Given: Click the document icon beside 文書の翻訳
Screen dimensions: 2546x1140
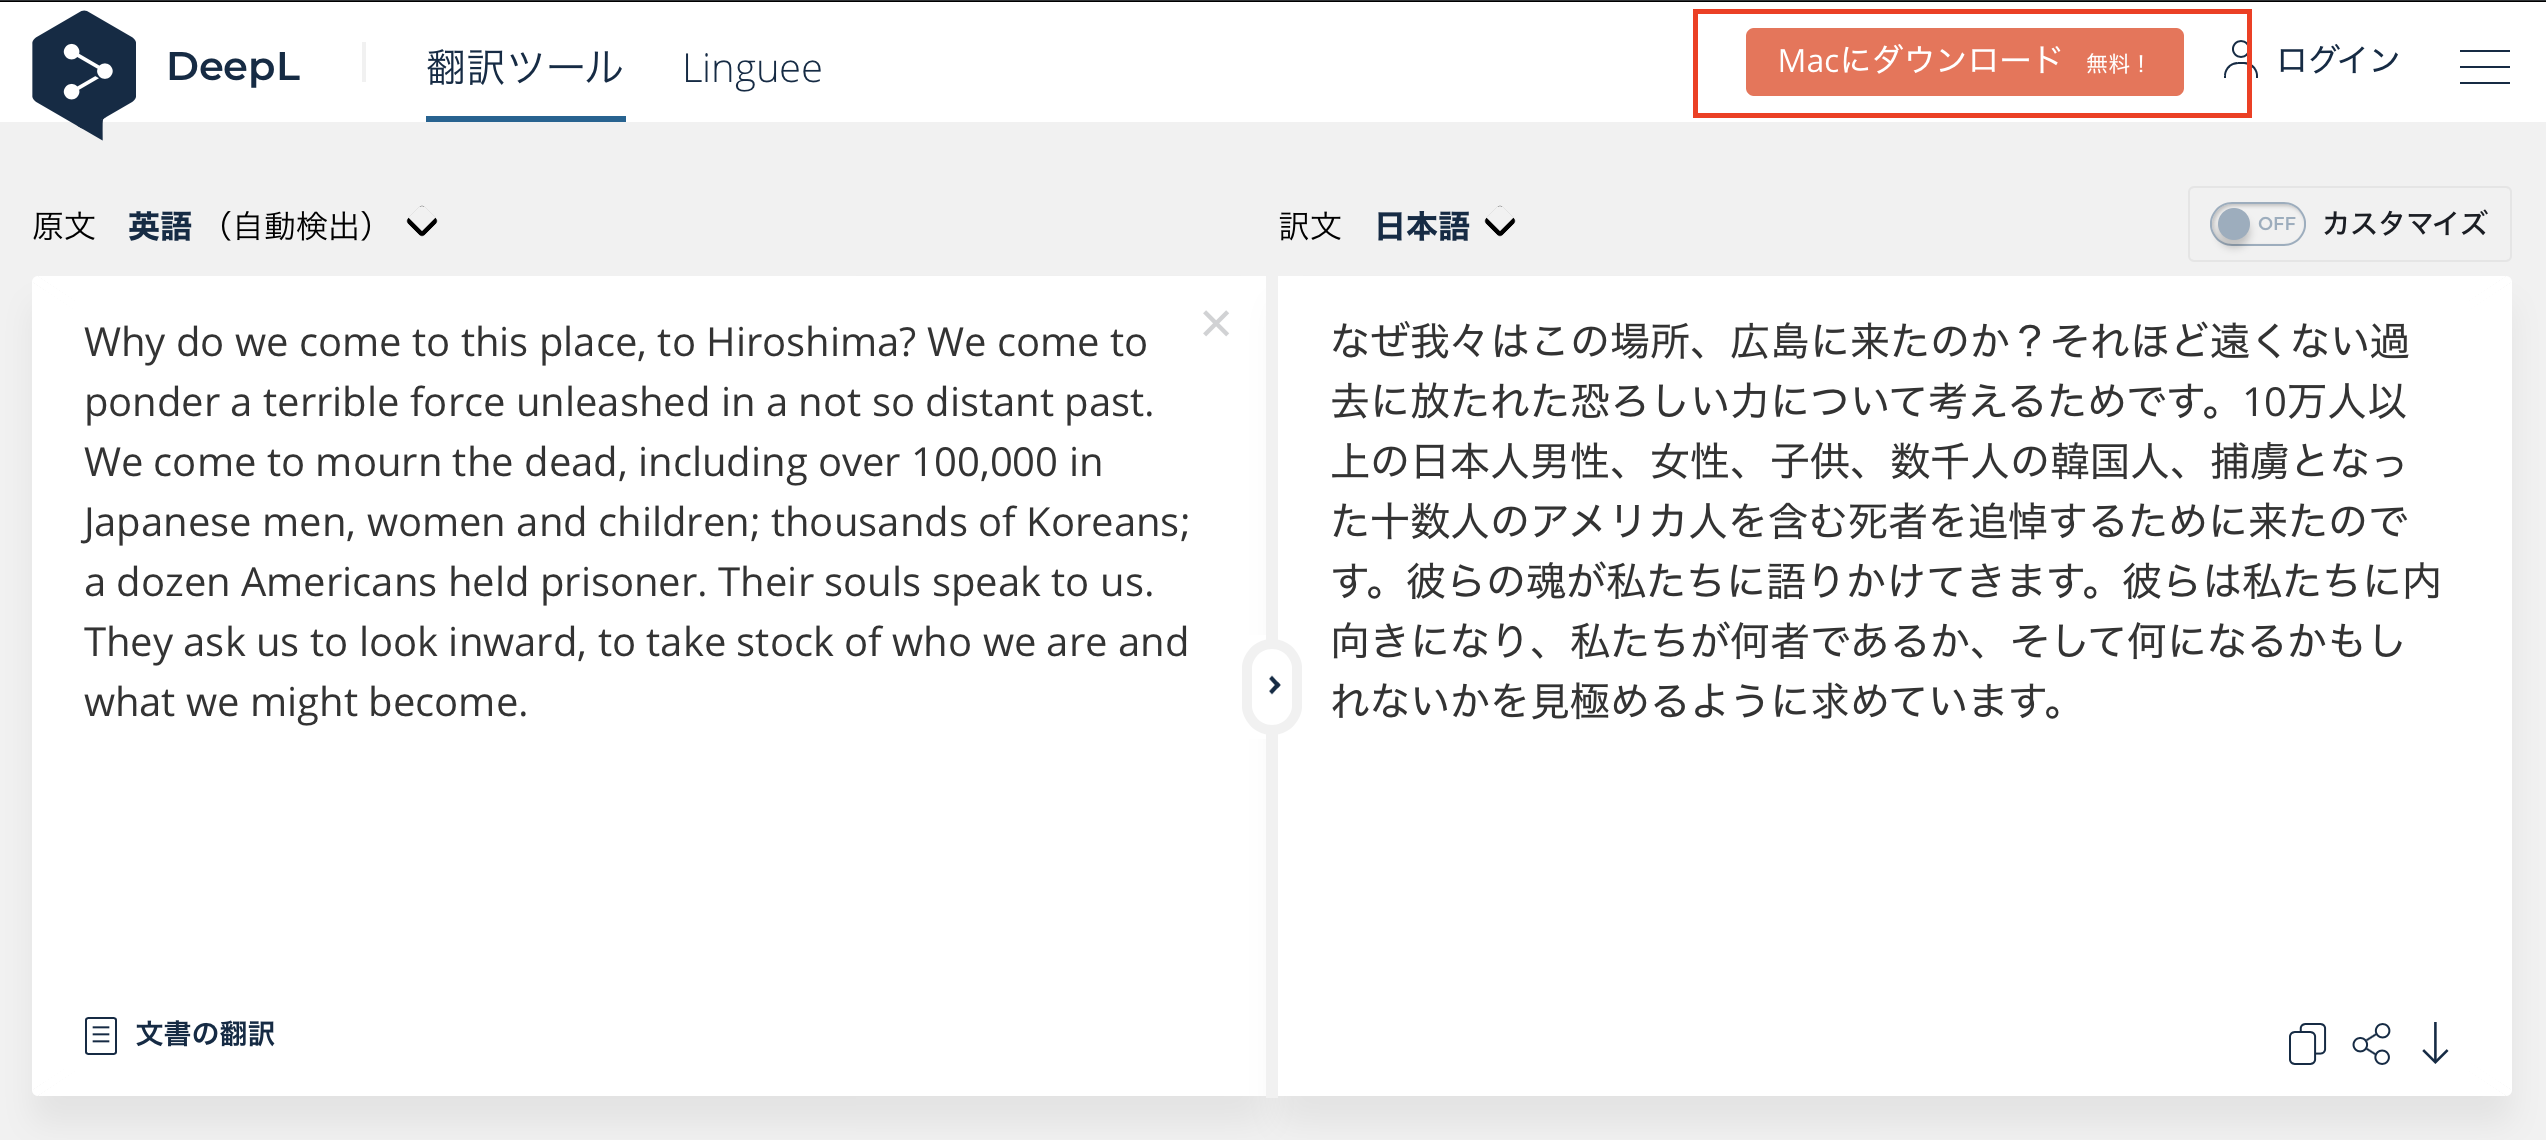Looking at the screenshot, I should tap(101, 1035).
